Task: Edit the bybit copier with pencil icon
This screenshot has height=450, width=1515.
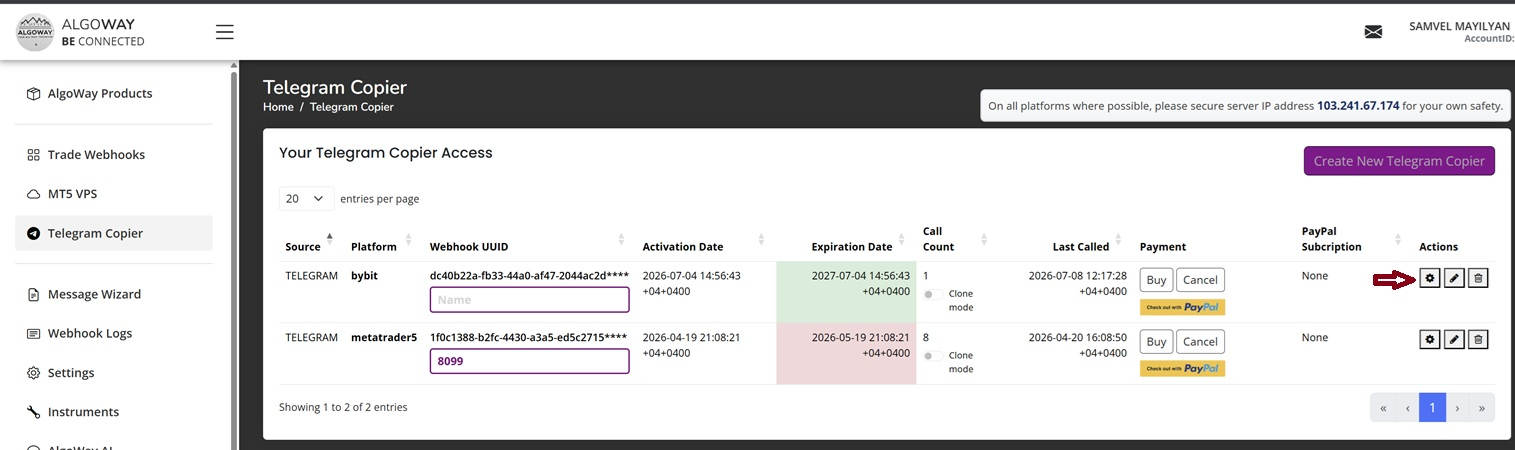Action: 1454,278
